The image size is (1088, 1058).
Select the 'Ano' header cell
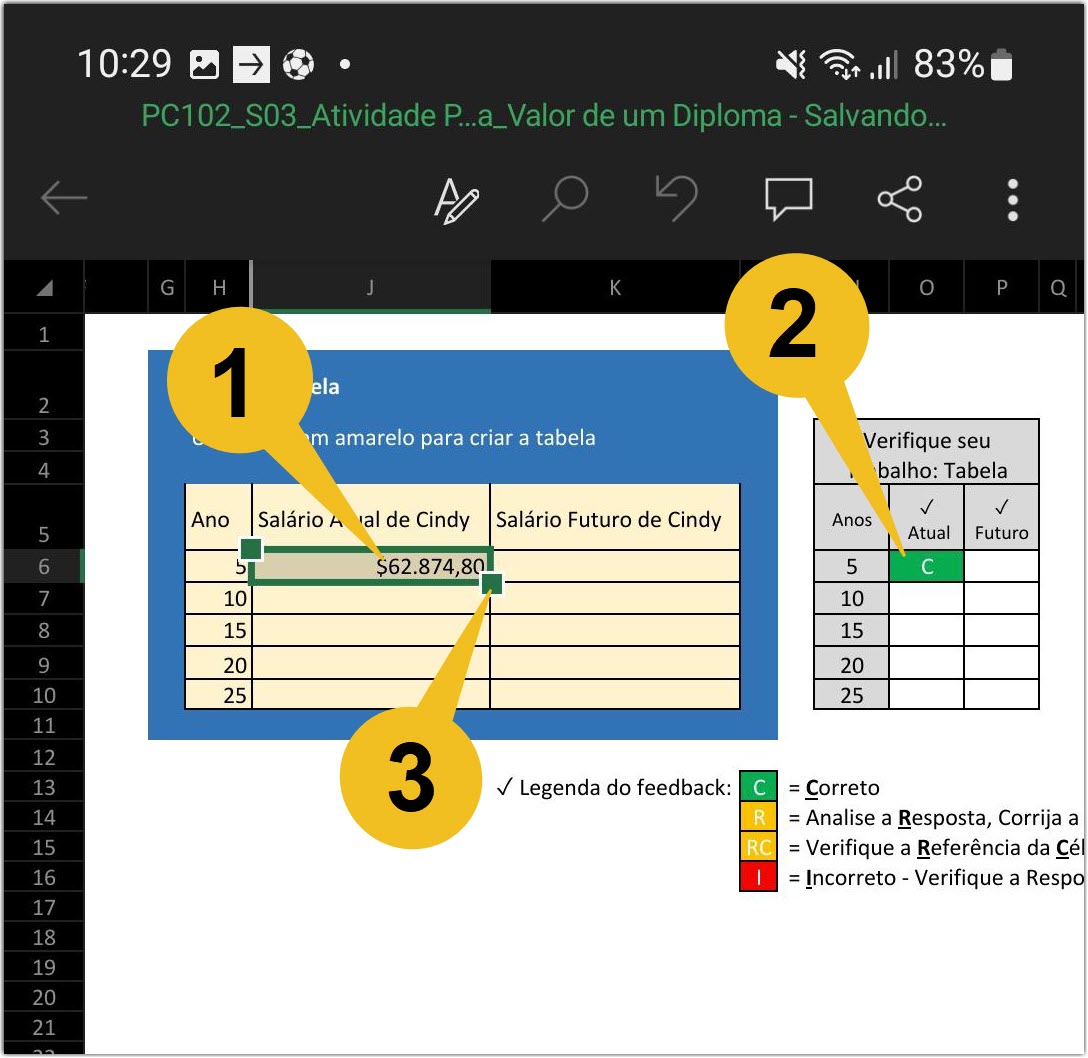(x=219, y=518)
